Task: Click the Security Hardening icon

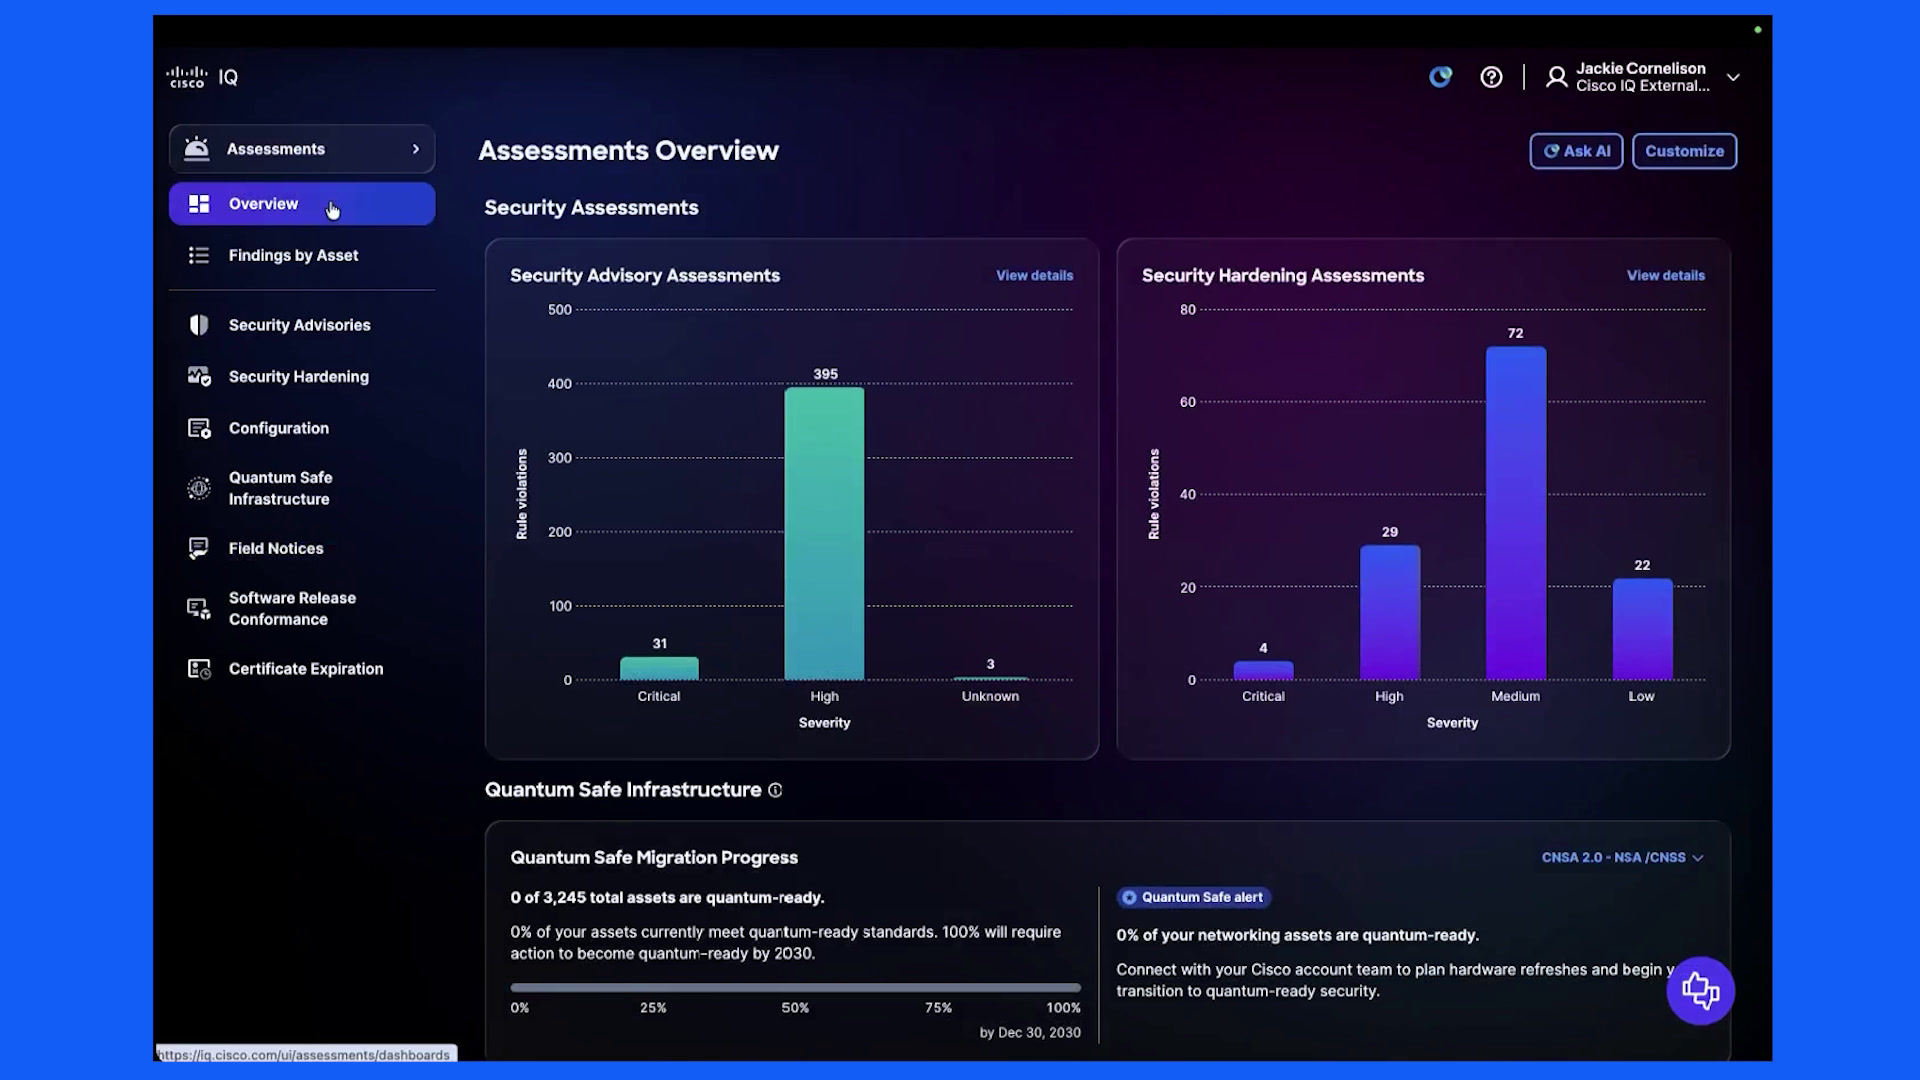Action: (x=199, y=376)
